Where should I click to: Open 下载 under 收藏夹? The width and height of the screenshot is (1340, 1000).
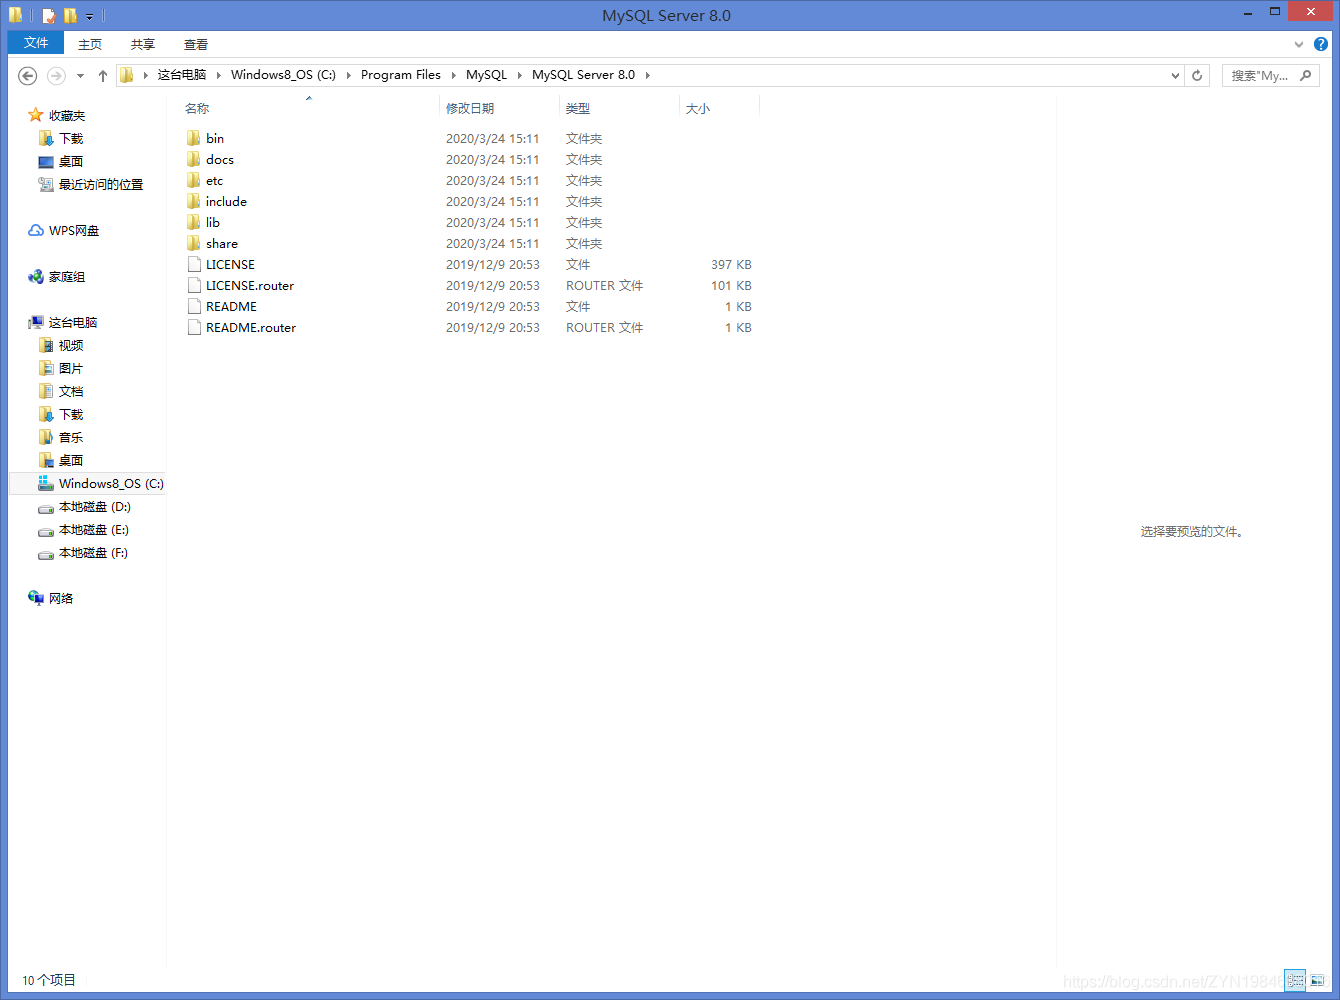click(x=61, y=138)
